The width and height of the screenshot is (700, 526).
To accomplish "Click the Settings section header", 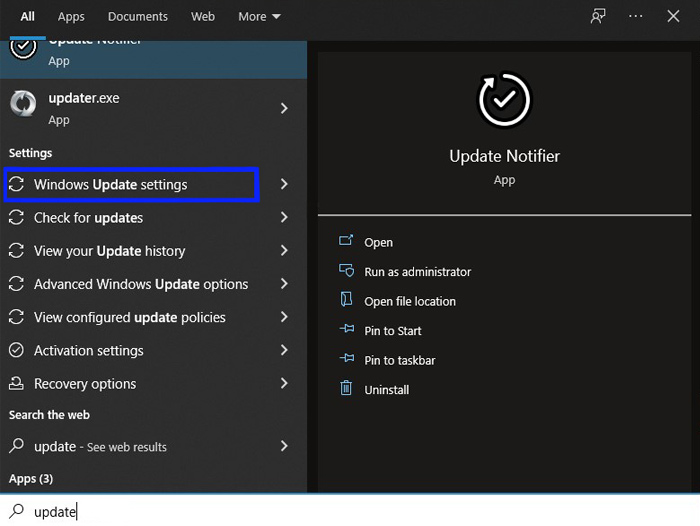I will pos(30,153).
